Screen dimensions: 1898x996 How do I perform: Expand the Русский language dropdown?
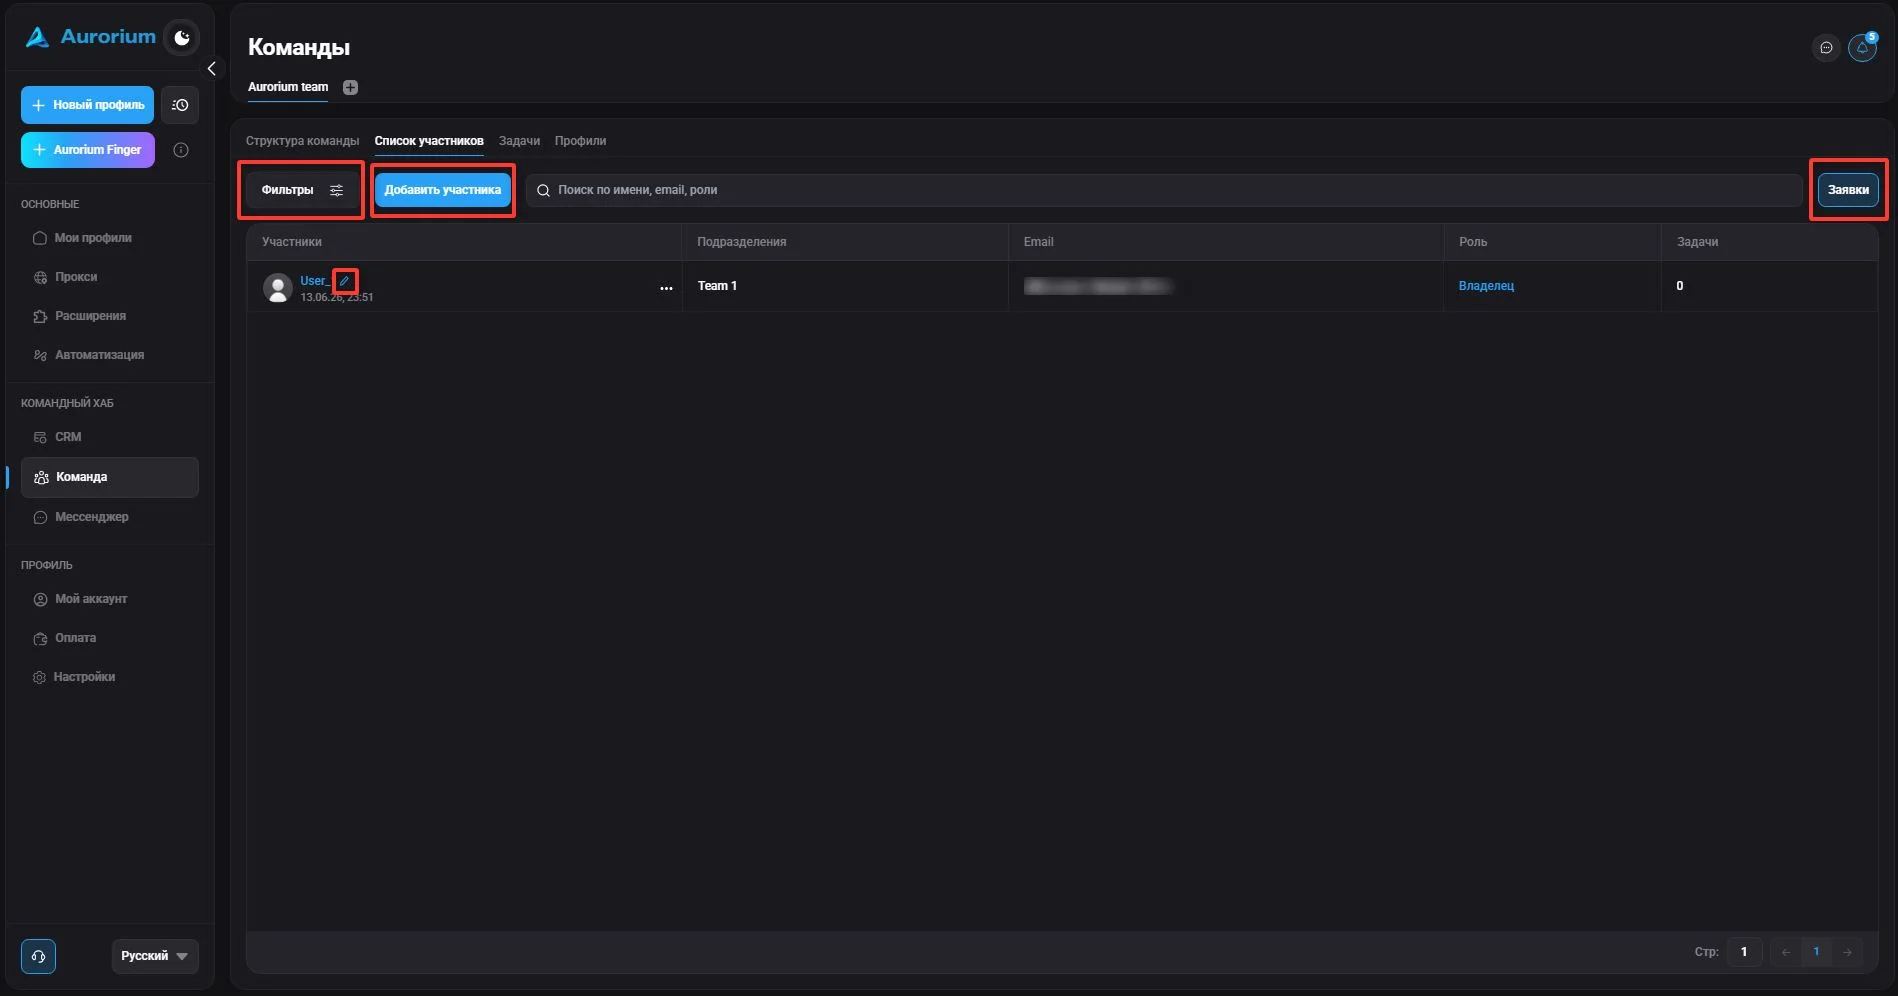[x=155, y=956]
